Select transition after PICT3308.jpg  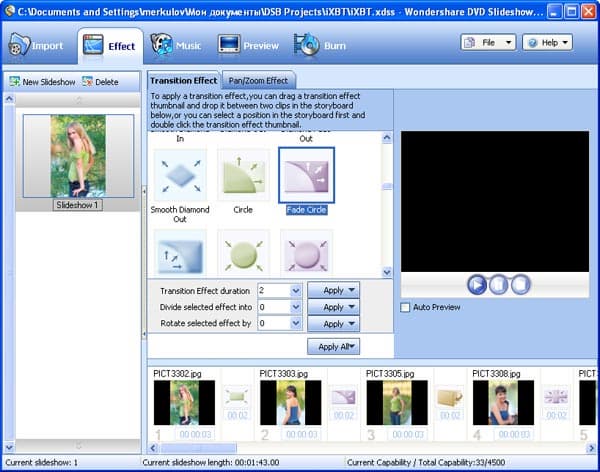(556, 397)
